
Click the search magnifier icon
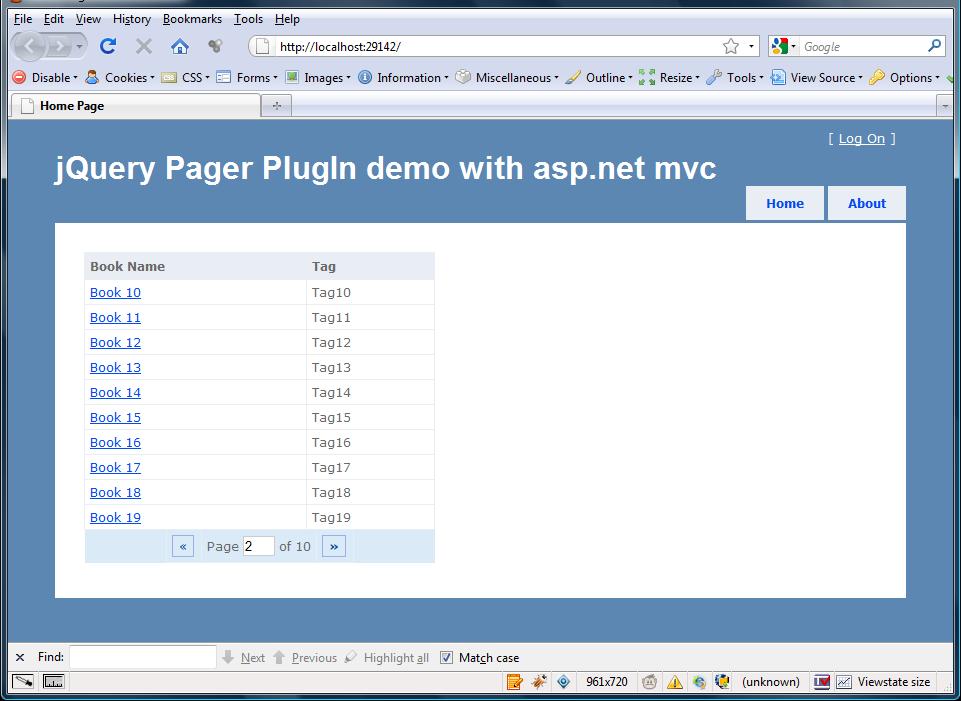coord(934,46)
